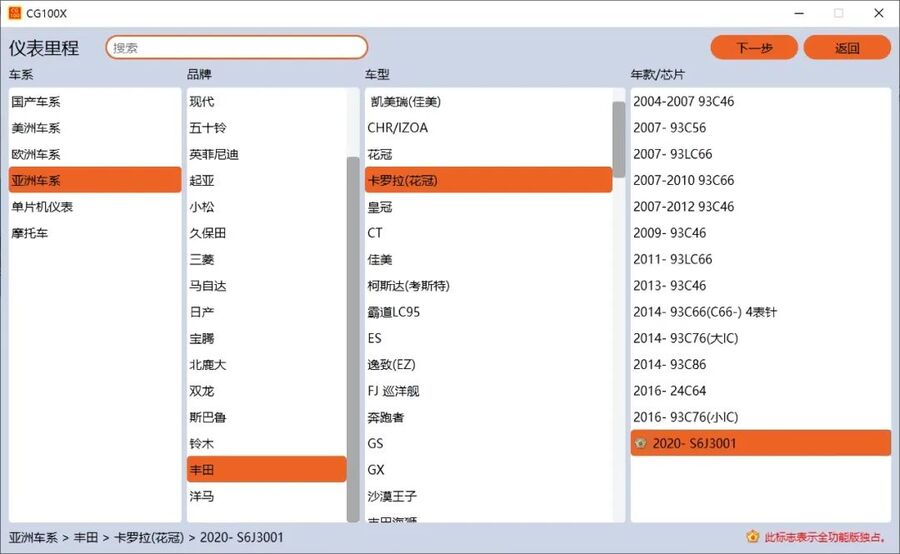
Task: Select 欧洲车系 in the 车系 list
Action: pos(95,154)
